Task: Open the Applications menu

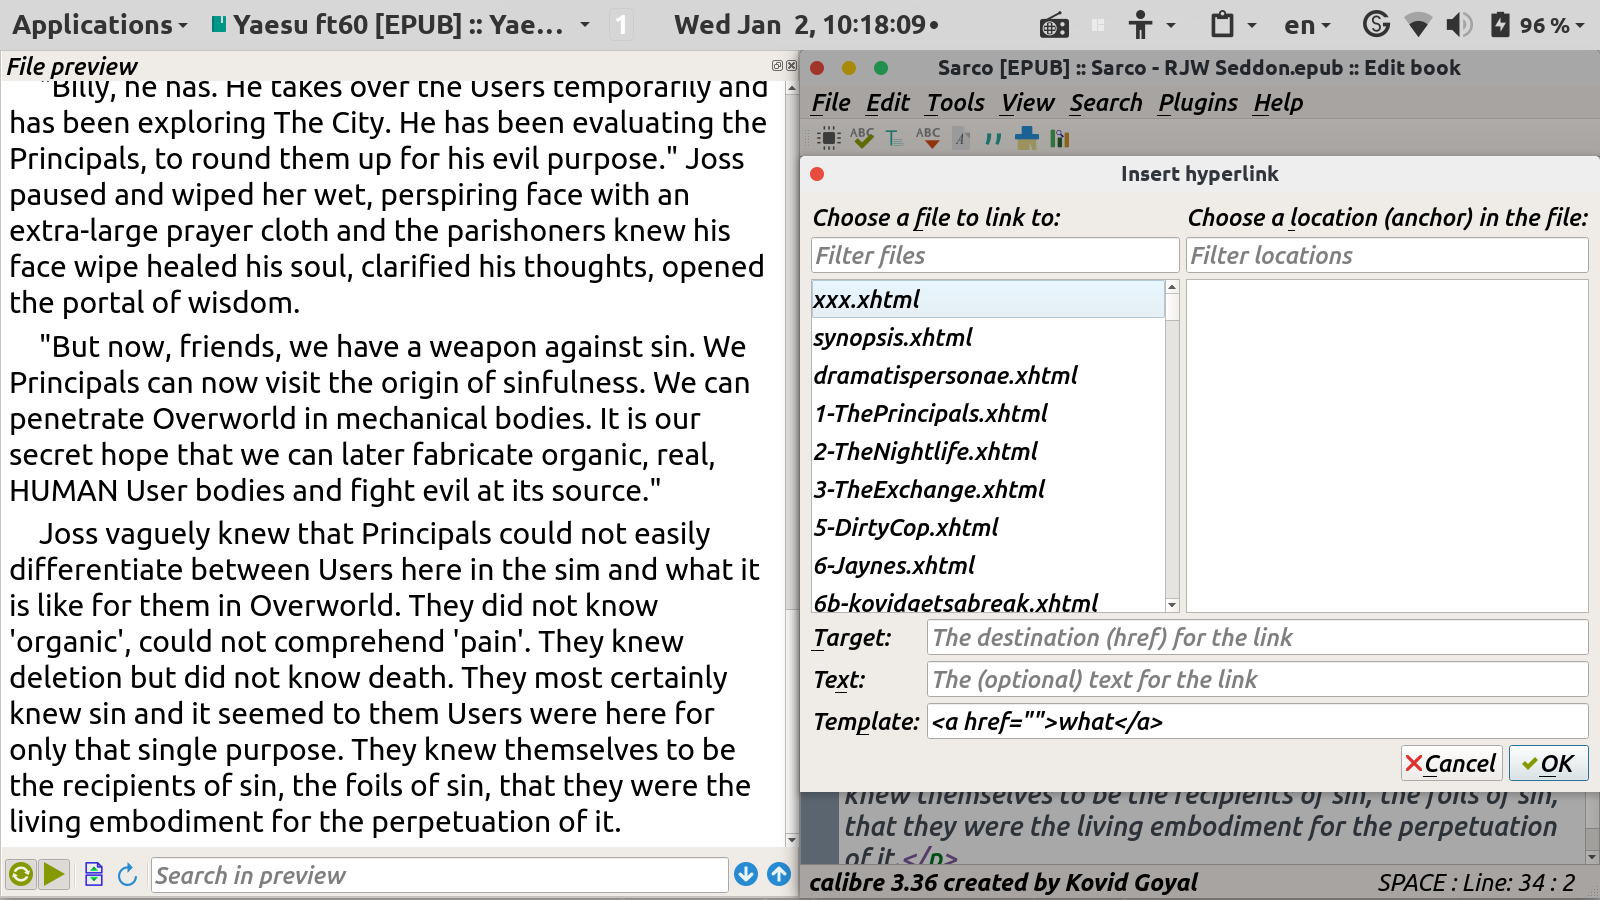Action: click(x=100, y=25)
